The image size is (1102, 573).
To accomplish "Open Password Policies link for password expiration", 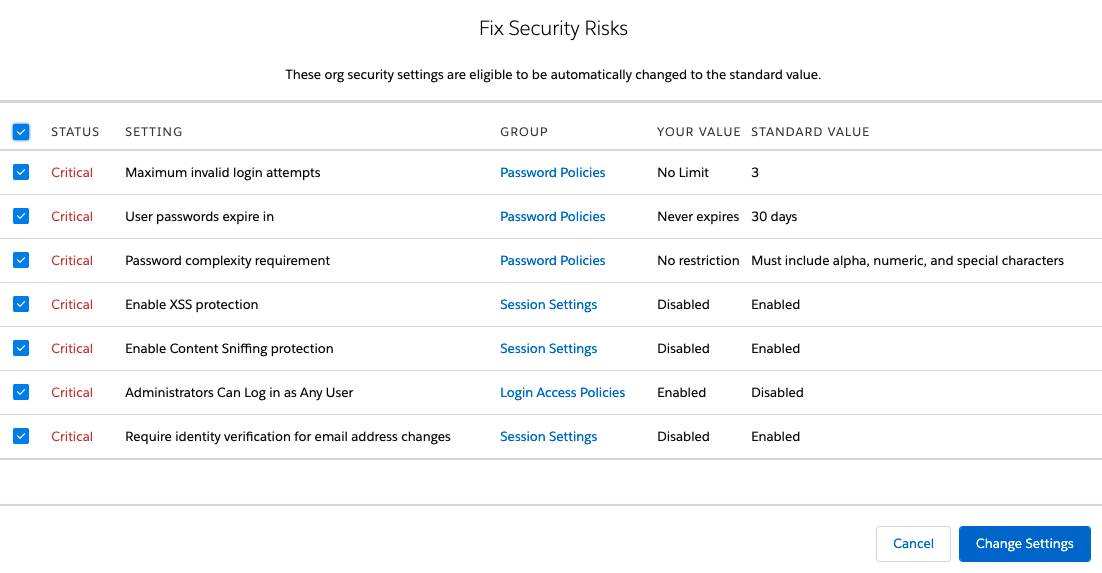I will pyautogui.click(x=552, y=217).
